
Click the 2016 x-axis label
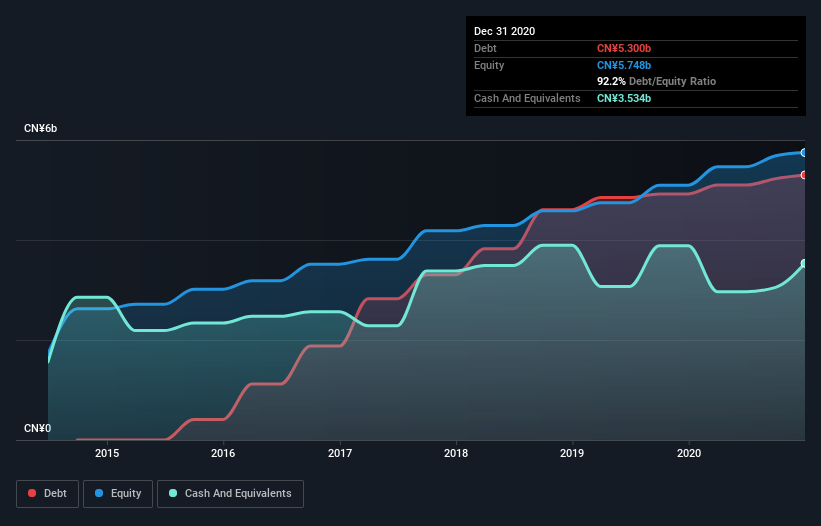[223, 453]
